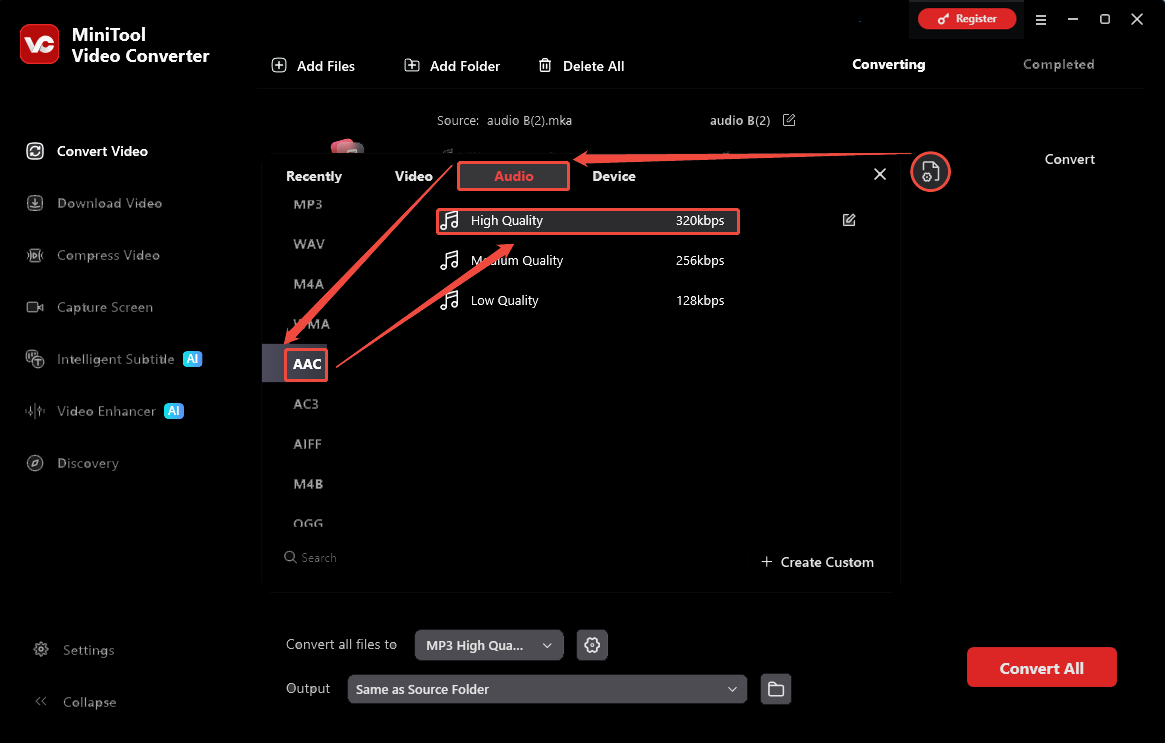Click the Convert All button
The width and height of the screenshot is (1165, 743).
[1041, 667]
